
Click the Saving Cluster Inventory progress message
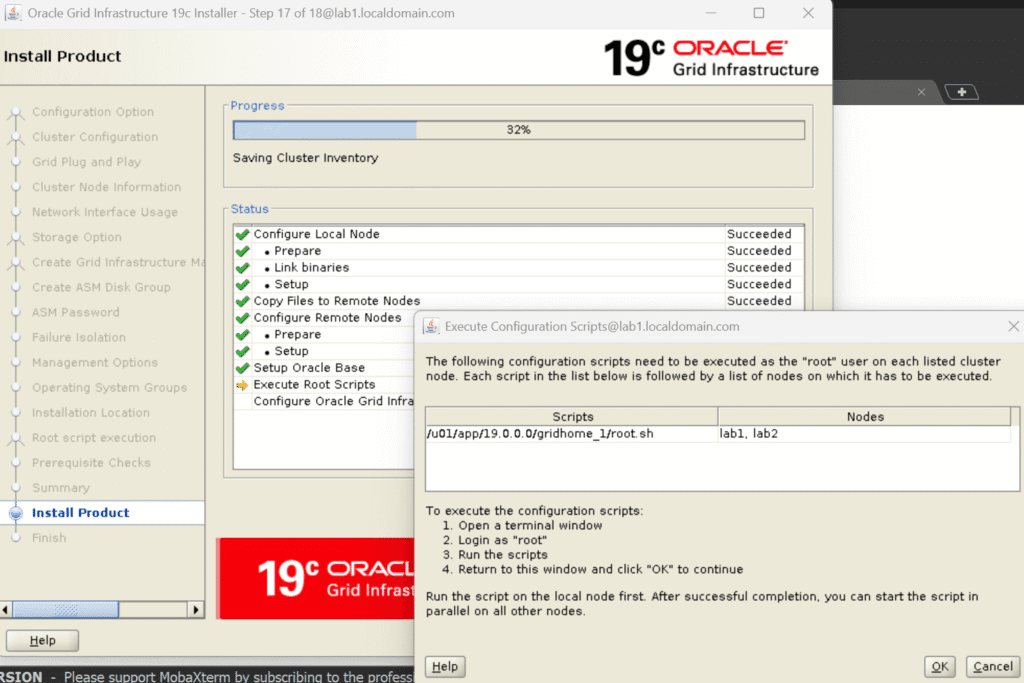pos(305,158)
